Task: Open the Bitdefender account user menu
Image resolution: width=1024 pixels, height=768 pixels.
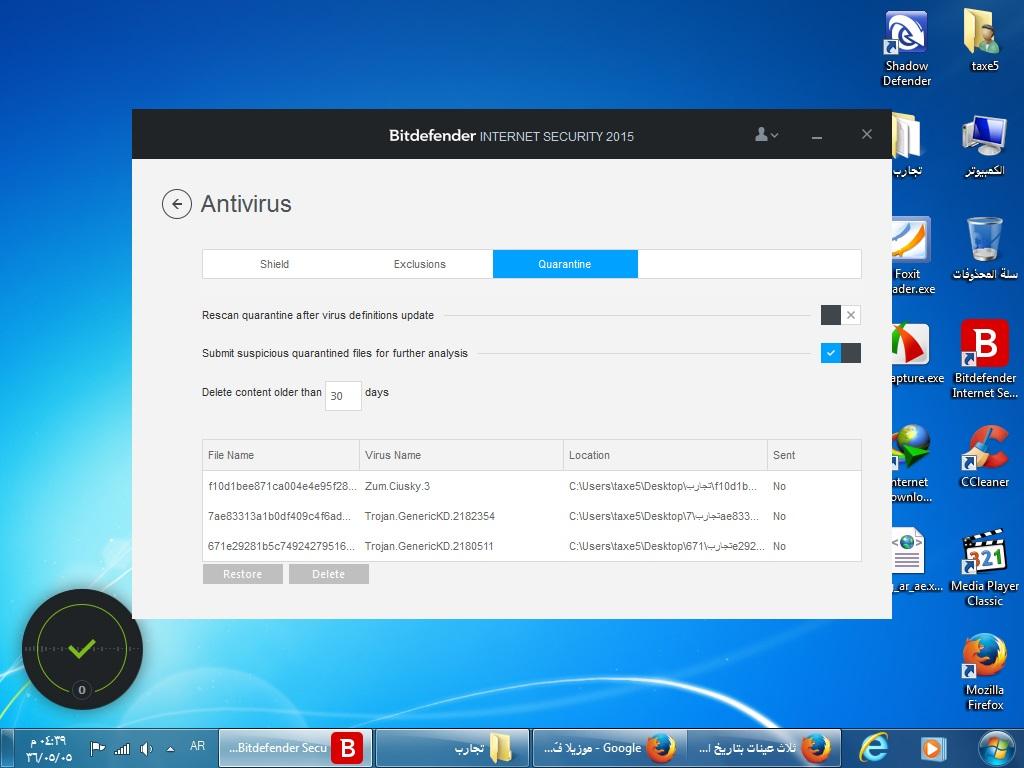Action: 766,135
